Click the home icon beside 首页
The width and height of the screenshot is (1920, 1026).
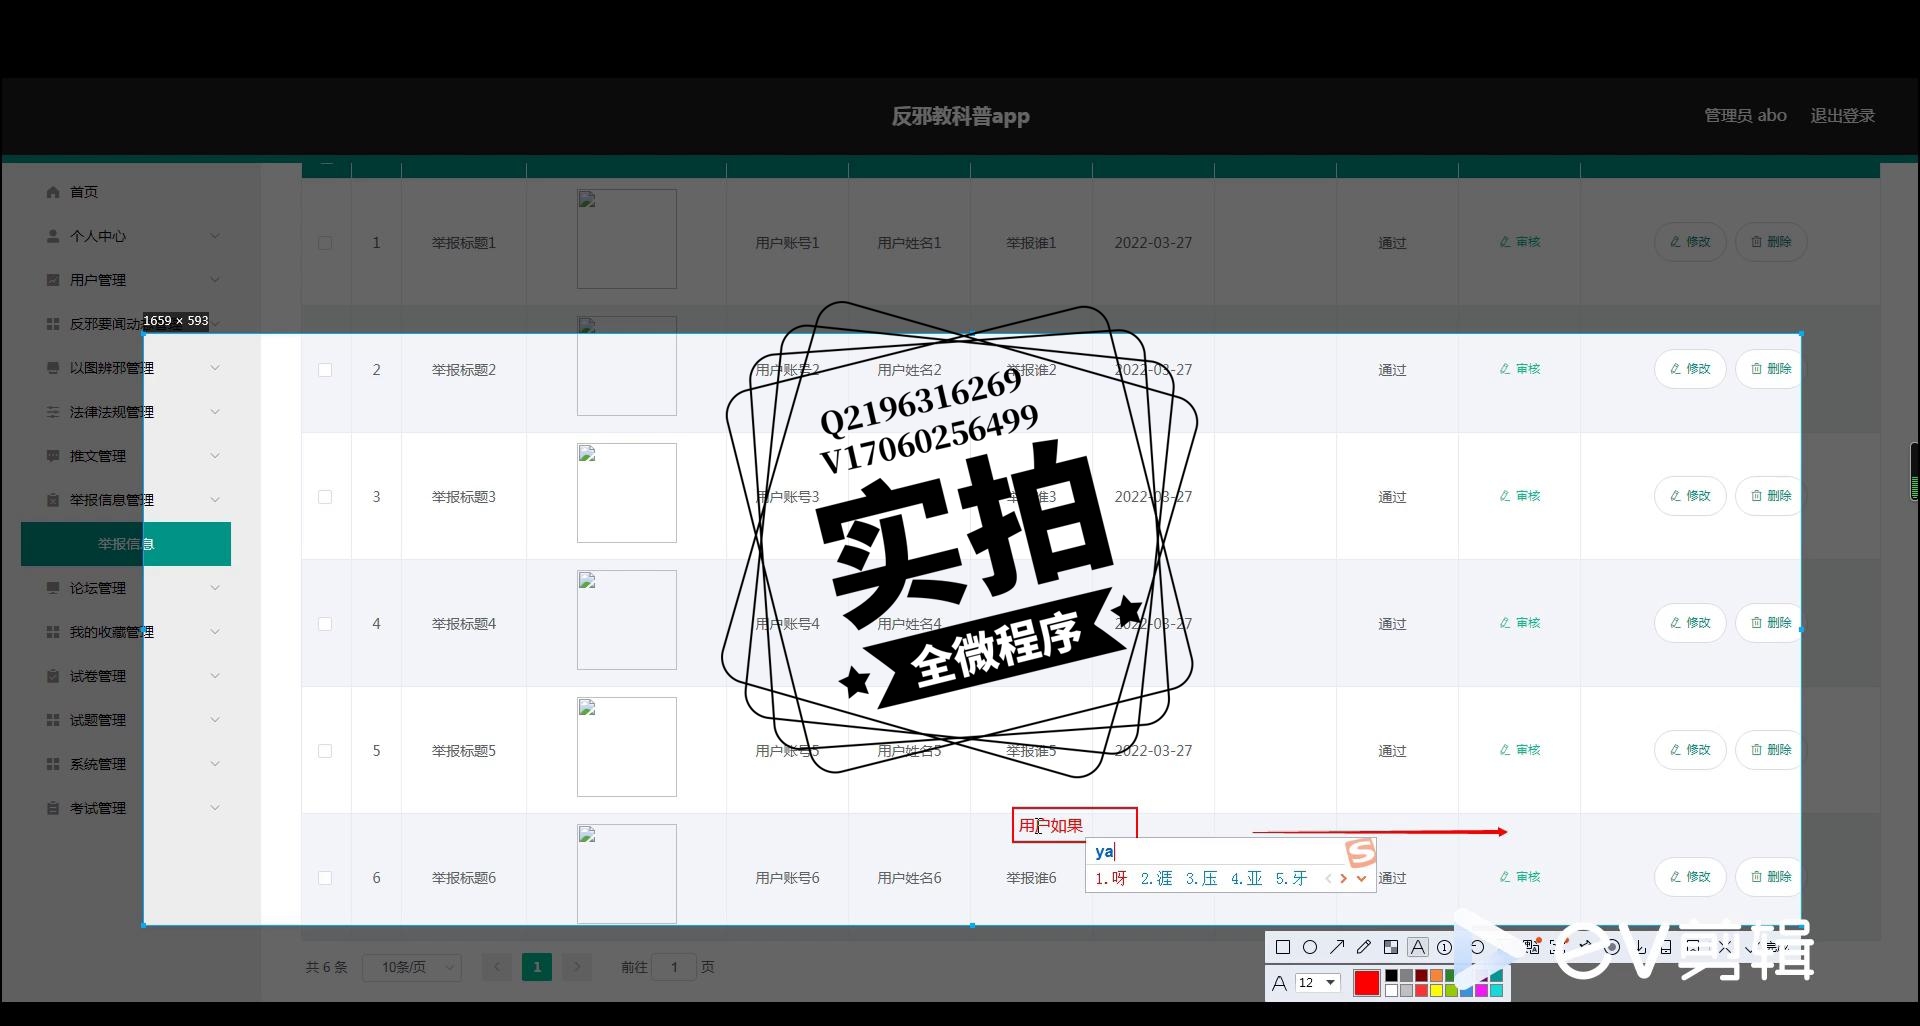pyautogui.click(x=53, y=192)
